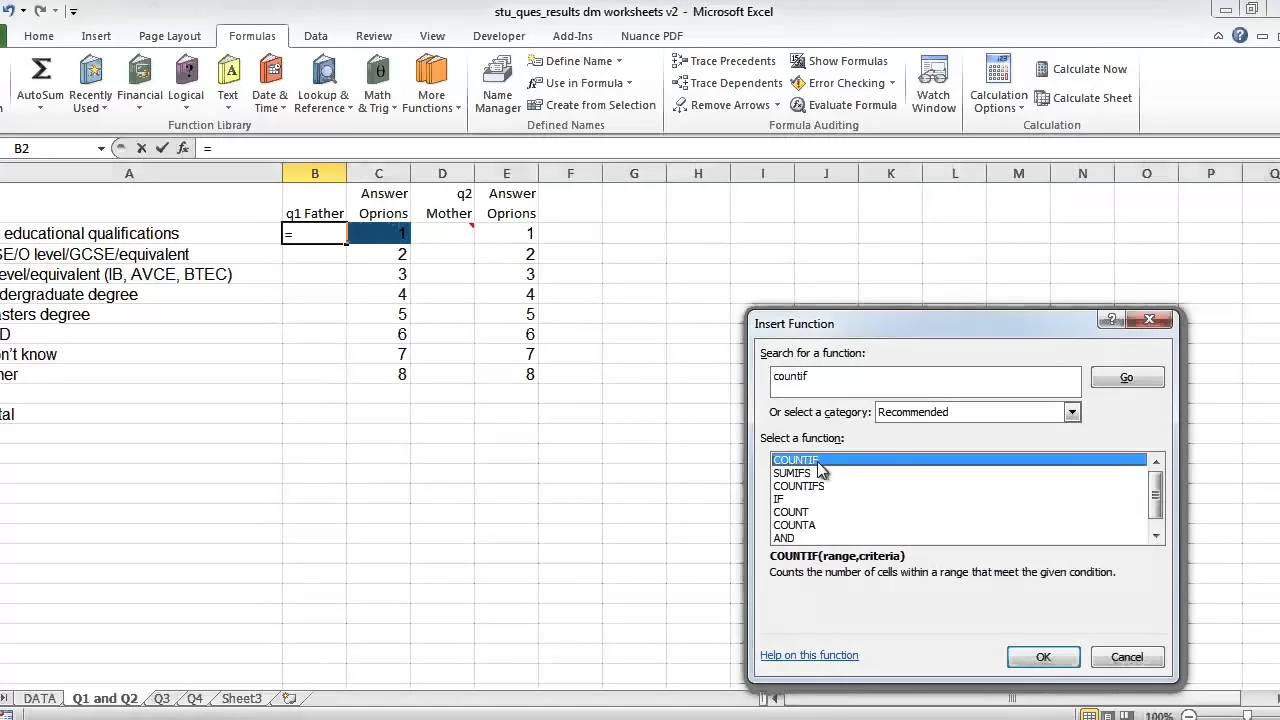Image resolution: width=1280 pixels, height=720 pixels.
Task: Click Remove Arrows
Action: tap(721, 105)
